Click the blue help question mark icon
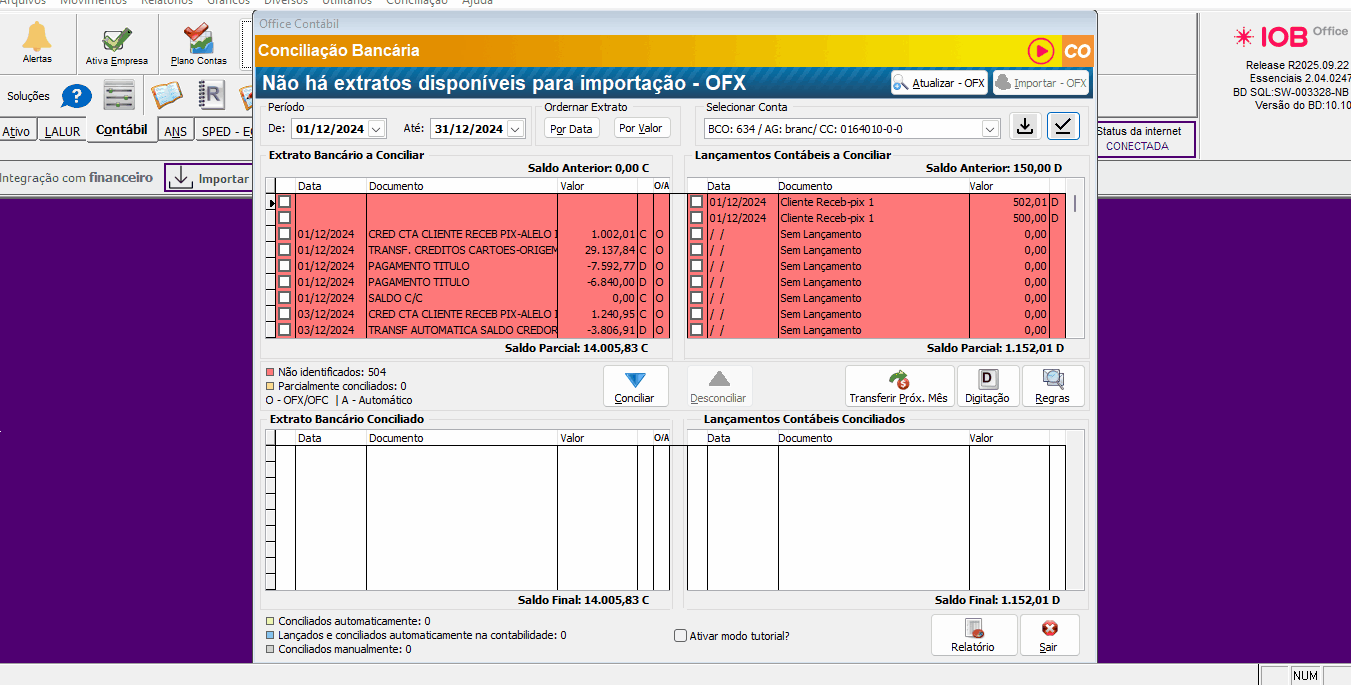Screen dimensions: 1351x685 click(x=77, y=97)
